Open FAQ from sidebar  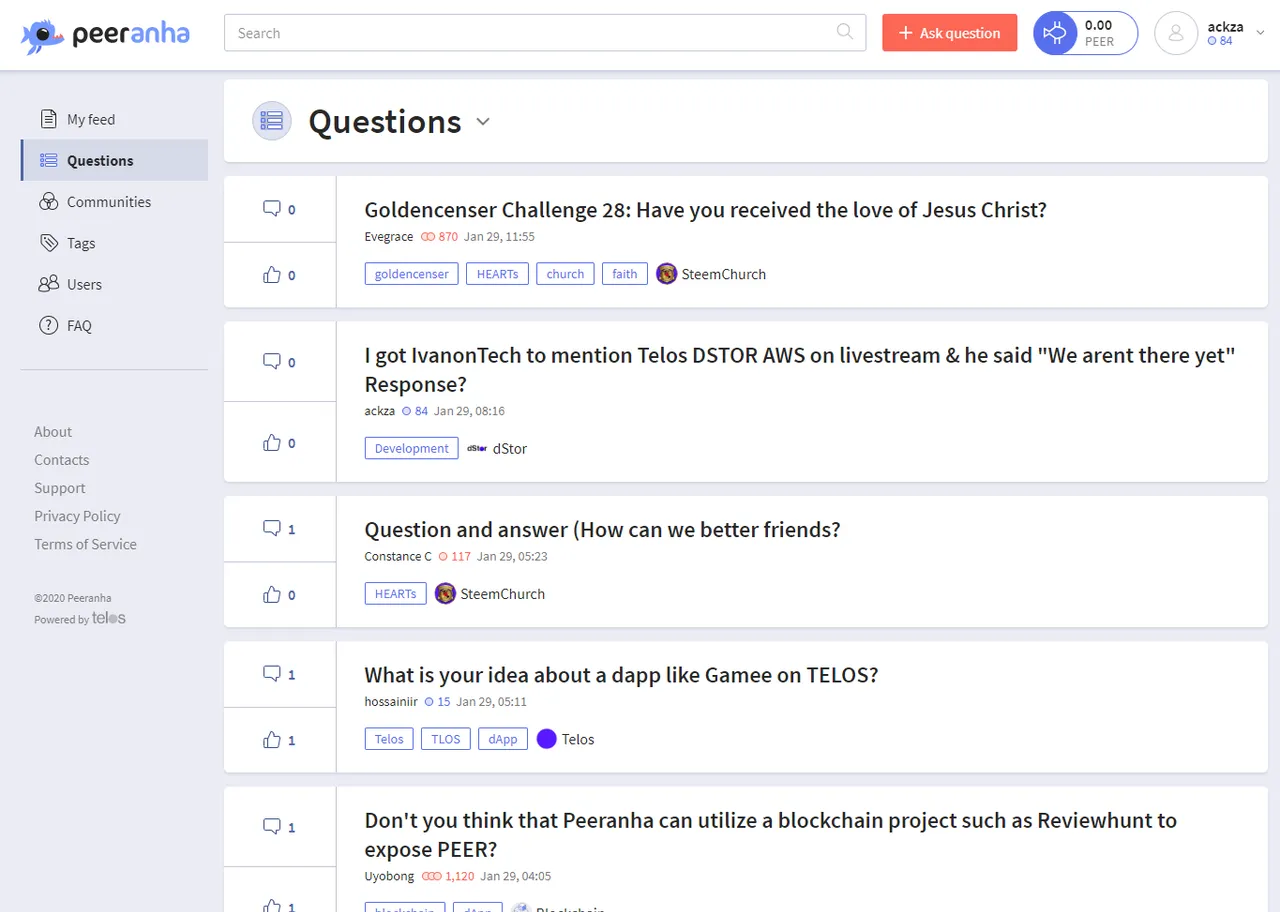tap(114, 325)
